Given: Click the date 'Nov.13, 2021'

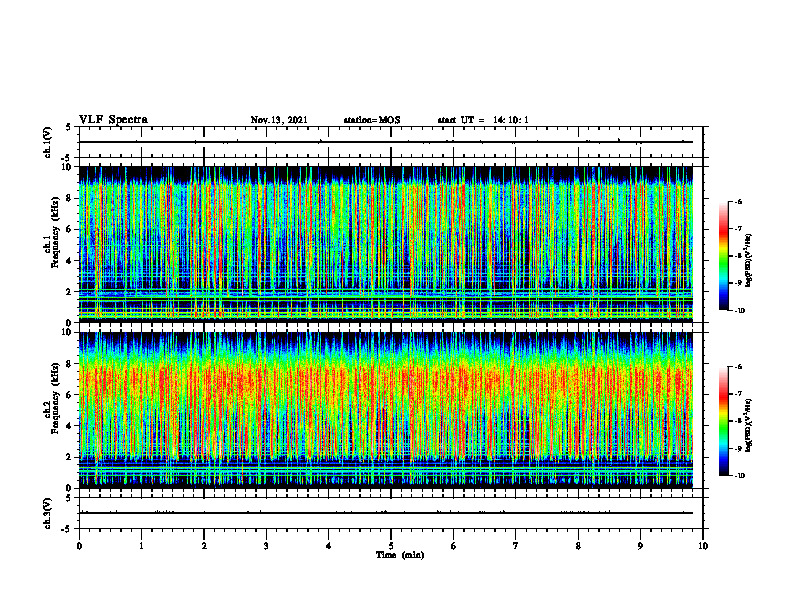Looking at the screenshot, I should [x=279, y=120].
